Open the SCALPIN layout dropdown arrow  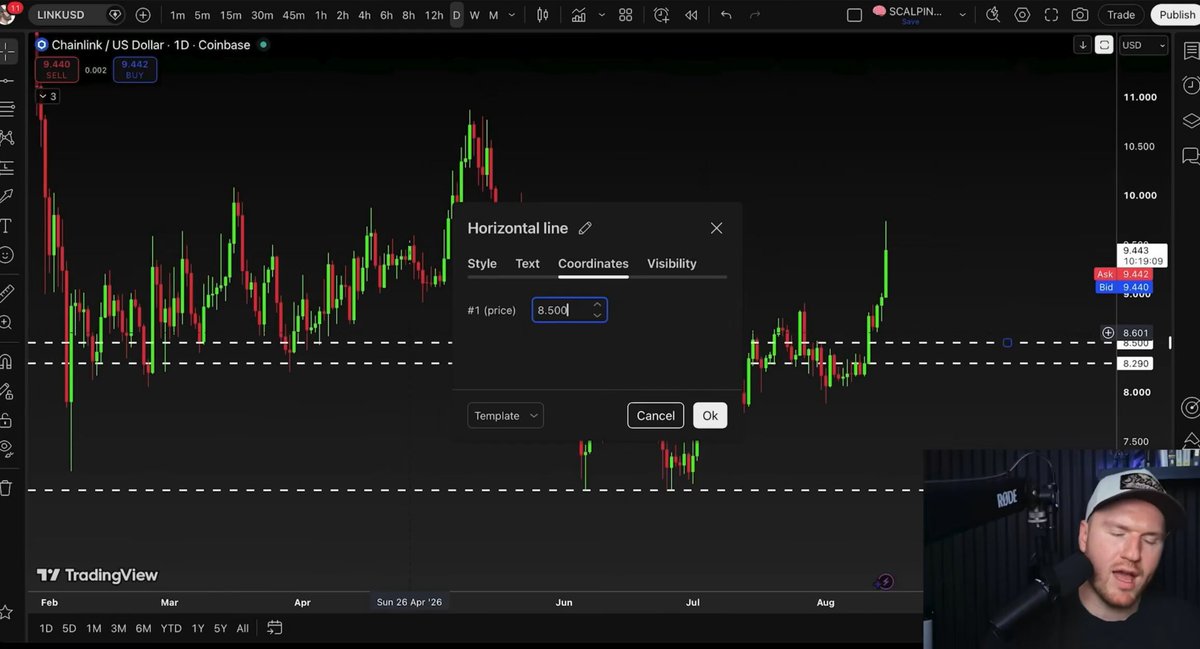click(x=962, y=15)
